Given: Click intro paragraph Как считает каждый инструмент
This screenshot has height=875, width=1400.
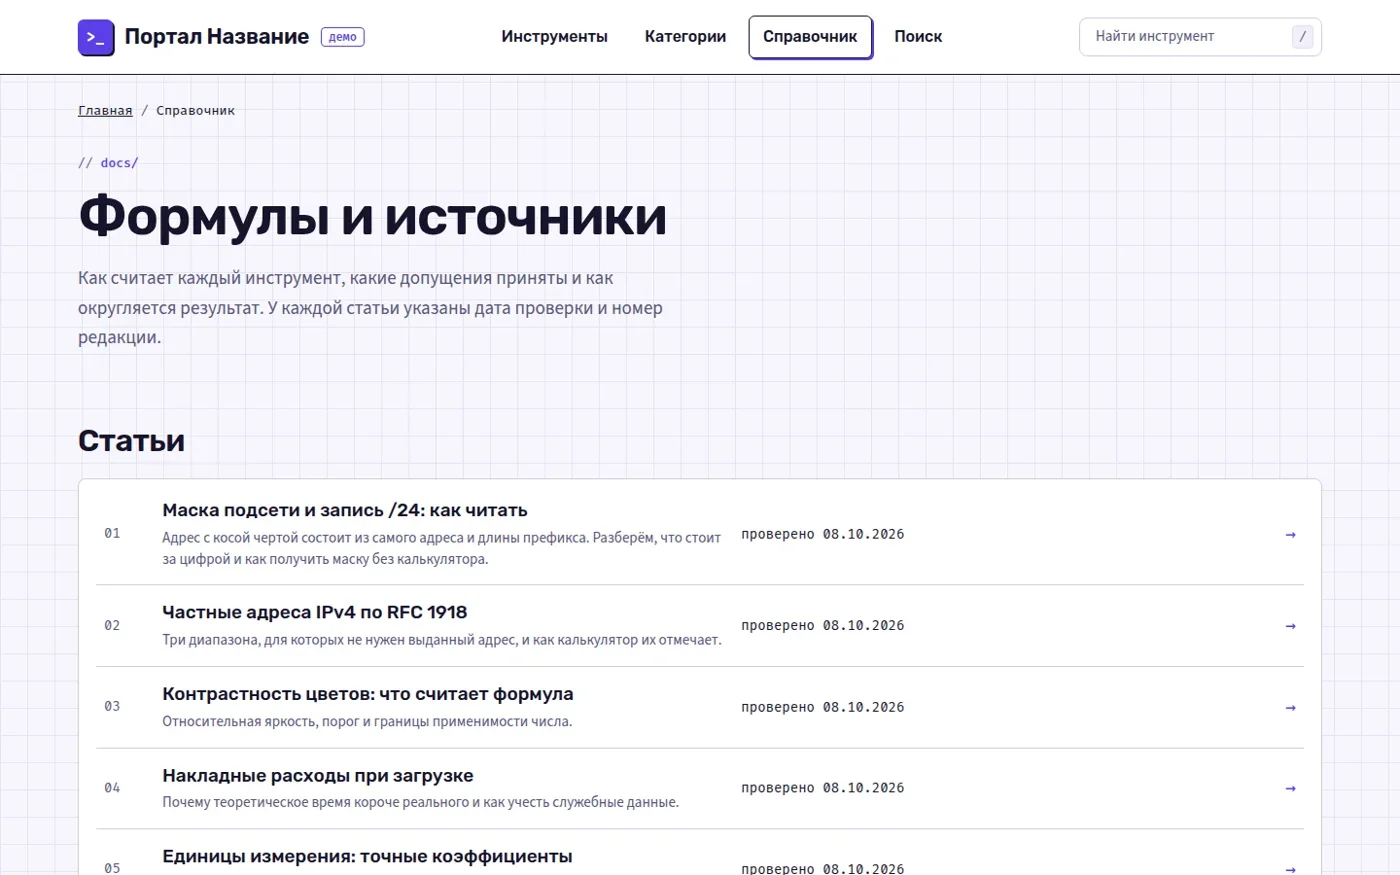Looking at the screenshot, I should (x=370, y=308).
